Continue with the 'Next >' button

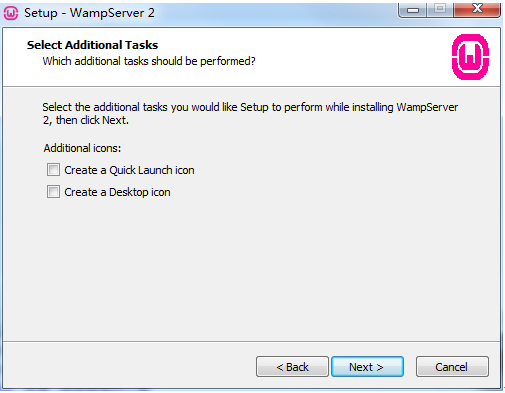click(367, 367)
